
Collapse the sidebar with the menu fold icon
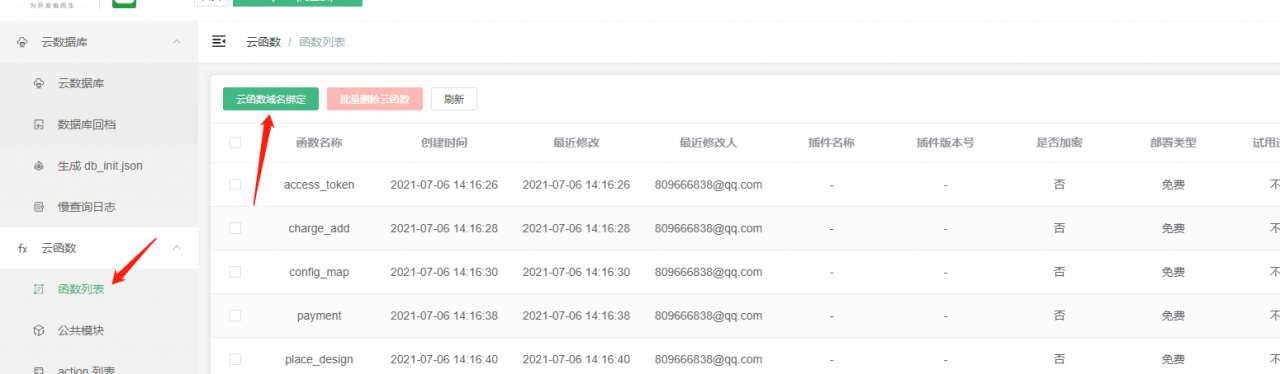click(219, 42)
